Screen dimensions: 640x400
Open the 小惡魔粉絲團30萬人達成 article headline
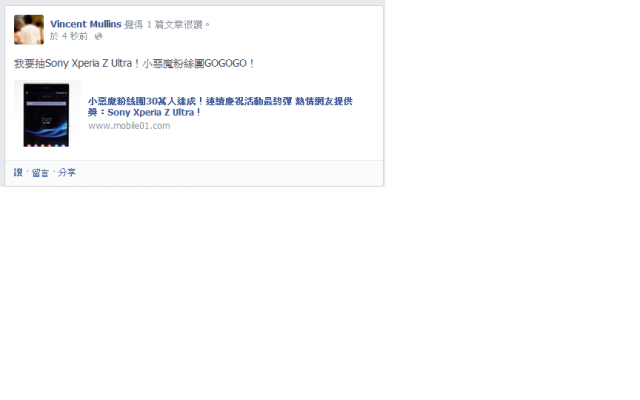click(x=220, y=107)
